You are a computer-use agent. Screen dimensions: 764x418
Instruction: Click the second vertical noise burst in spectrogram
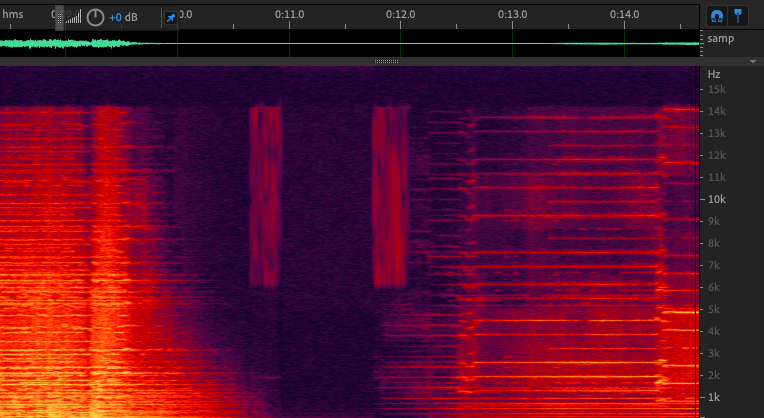[390, 195]
